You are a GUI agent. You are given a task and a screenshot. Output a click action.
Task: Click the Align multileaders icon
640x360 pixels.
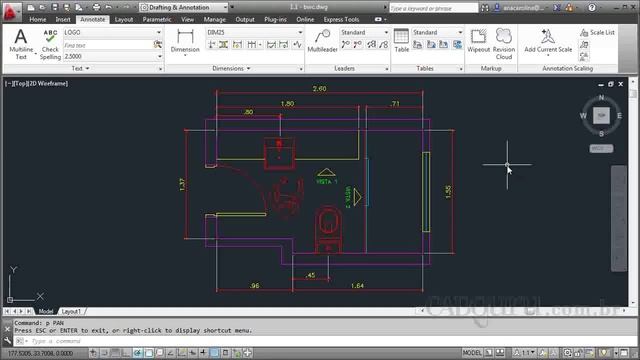[371, 44]
